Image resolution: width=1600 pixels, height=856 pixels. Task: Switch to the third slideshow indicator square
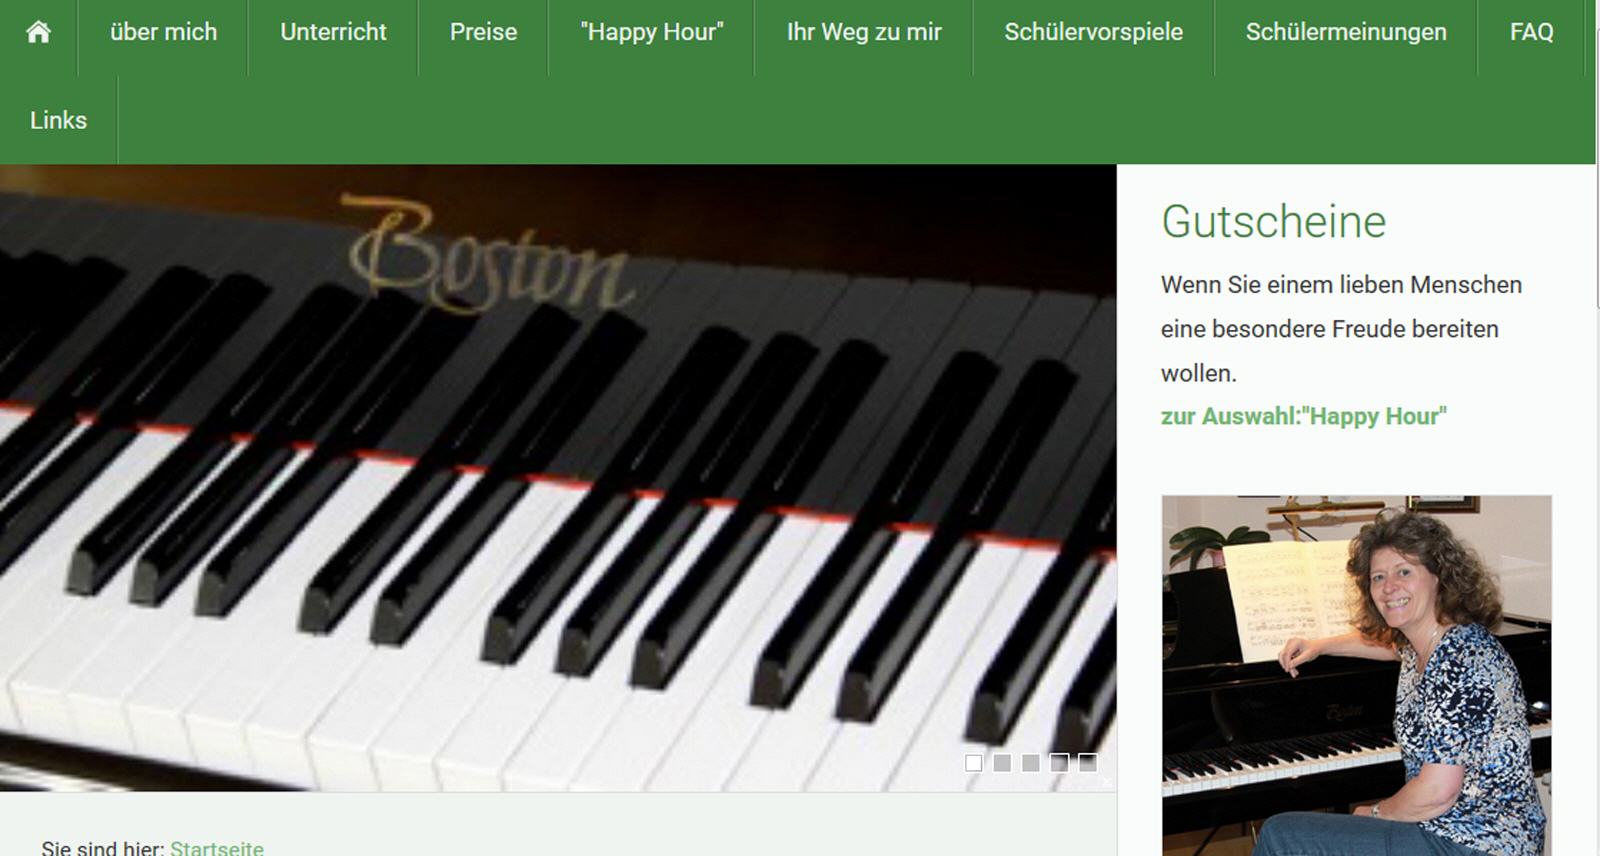(x=1030, y=763)
